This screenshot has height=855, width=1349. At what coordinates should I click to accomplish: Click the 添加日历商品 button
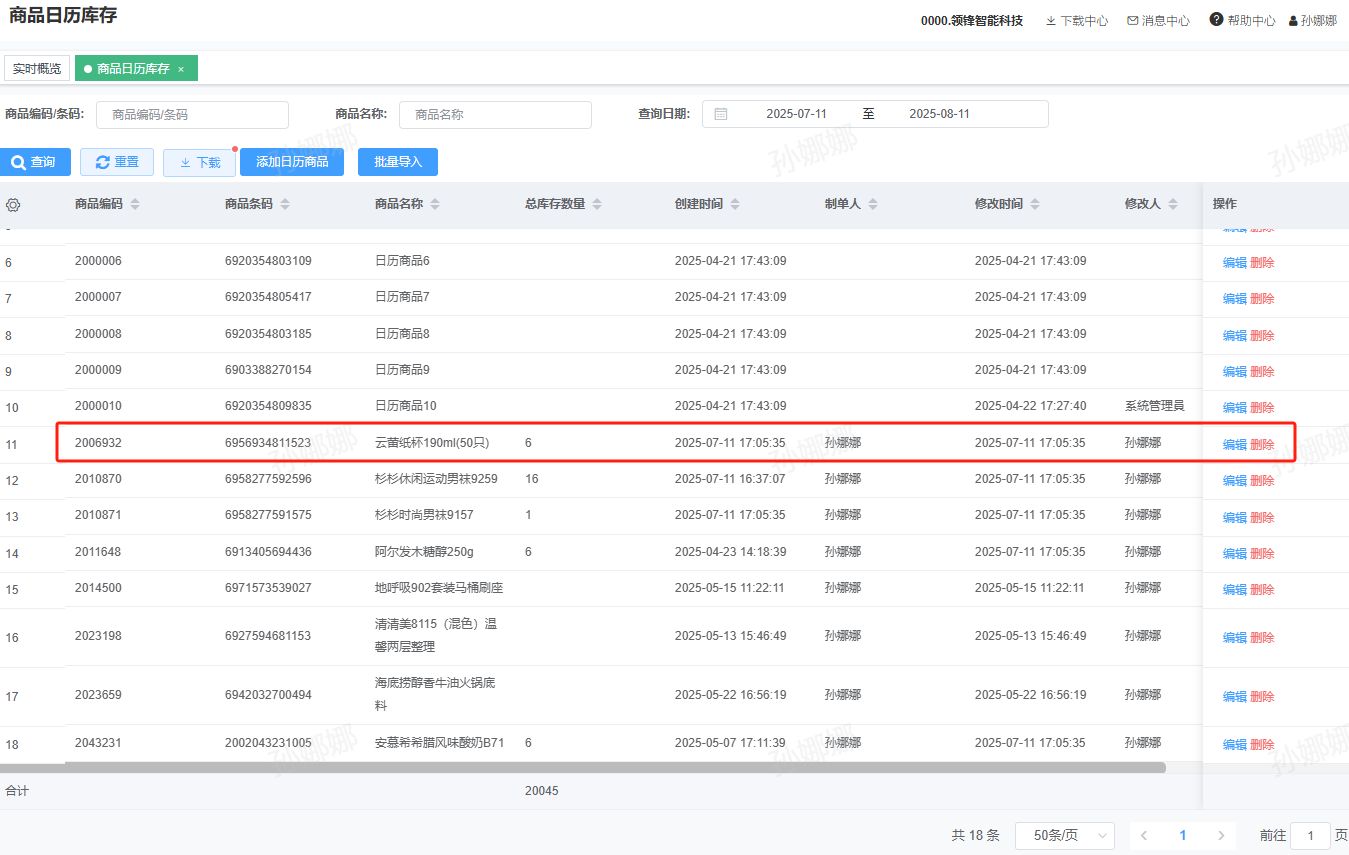click(292, 162)
